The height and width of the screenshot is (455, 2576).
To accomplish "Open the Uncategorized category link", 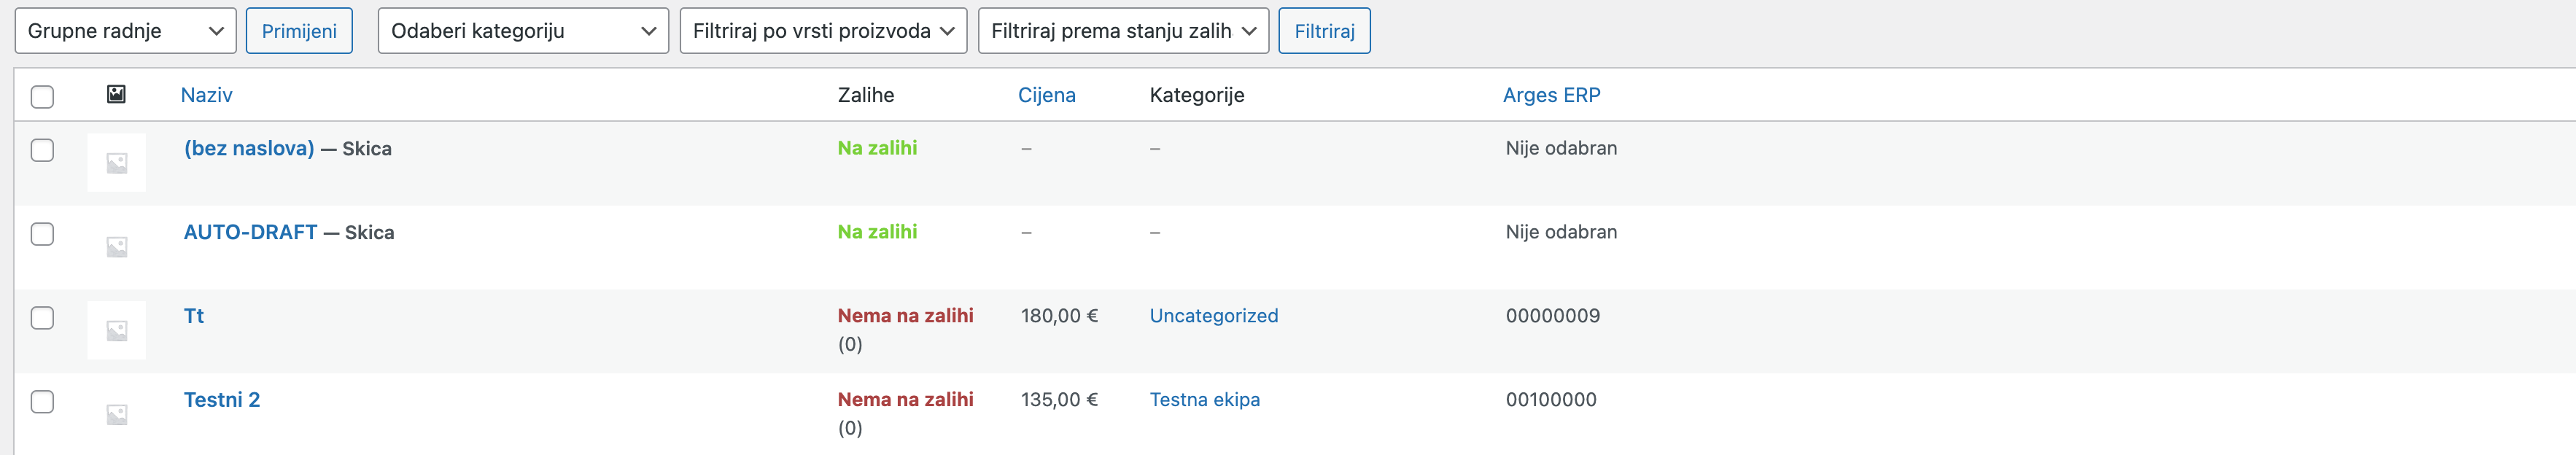I will (x=1213, y=316).
